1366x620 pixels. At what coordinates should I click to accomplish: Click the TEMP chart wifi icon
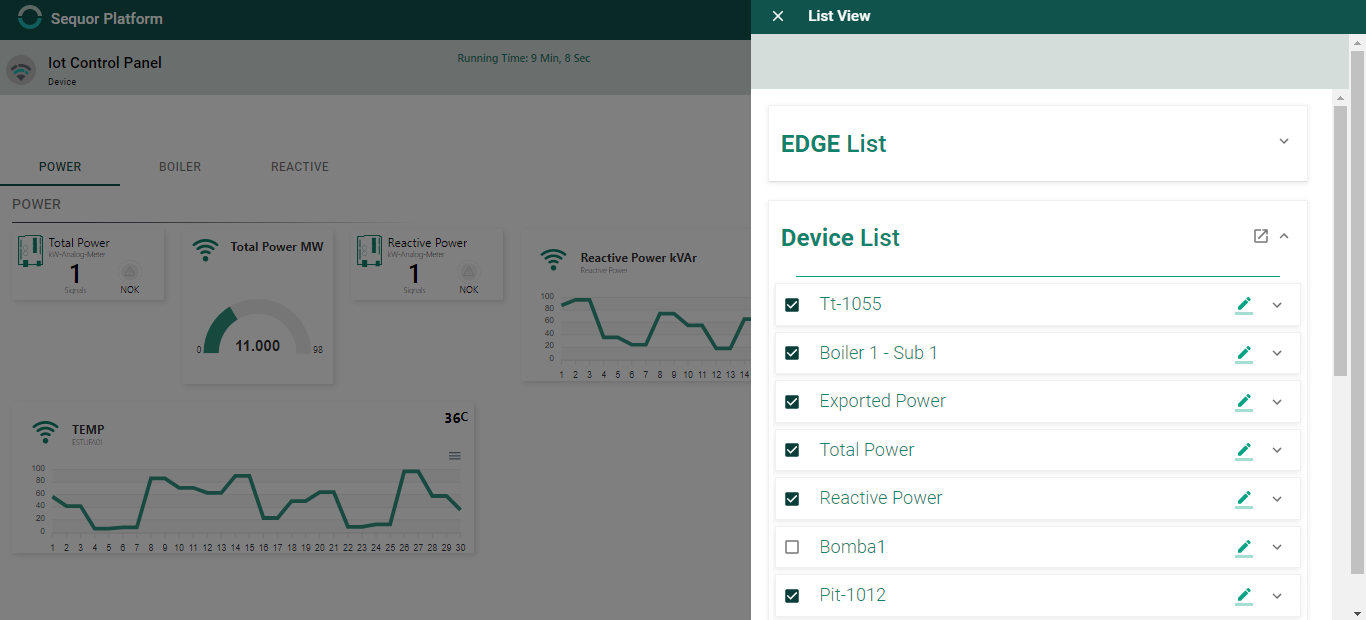(x=45, y=432)
